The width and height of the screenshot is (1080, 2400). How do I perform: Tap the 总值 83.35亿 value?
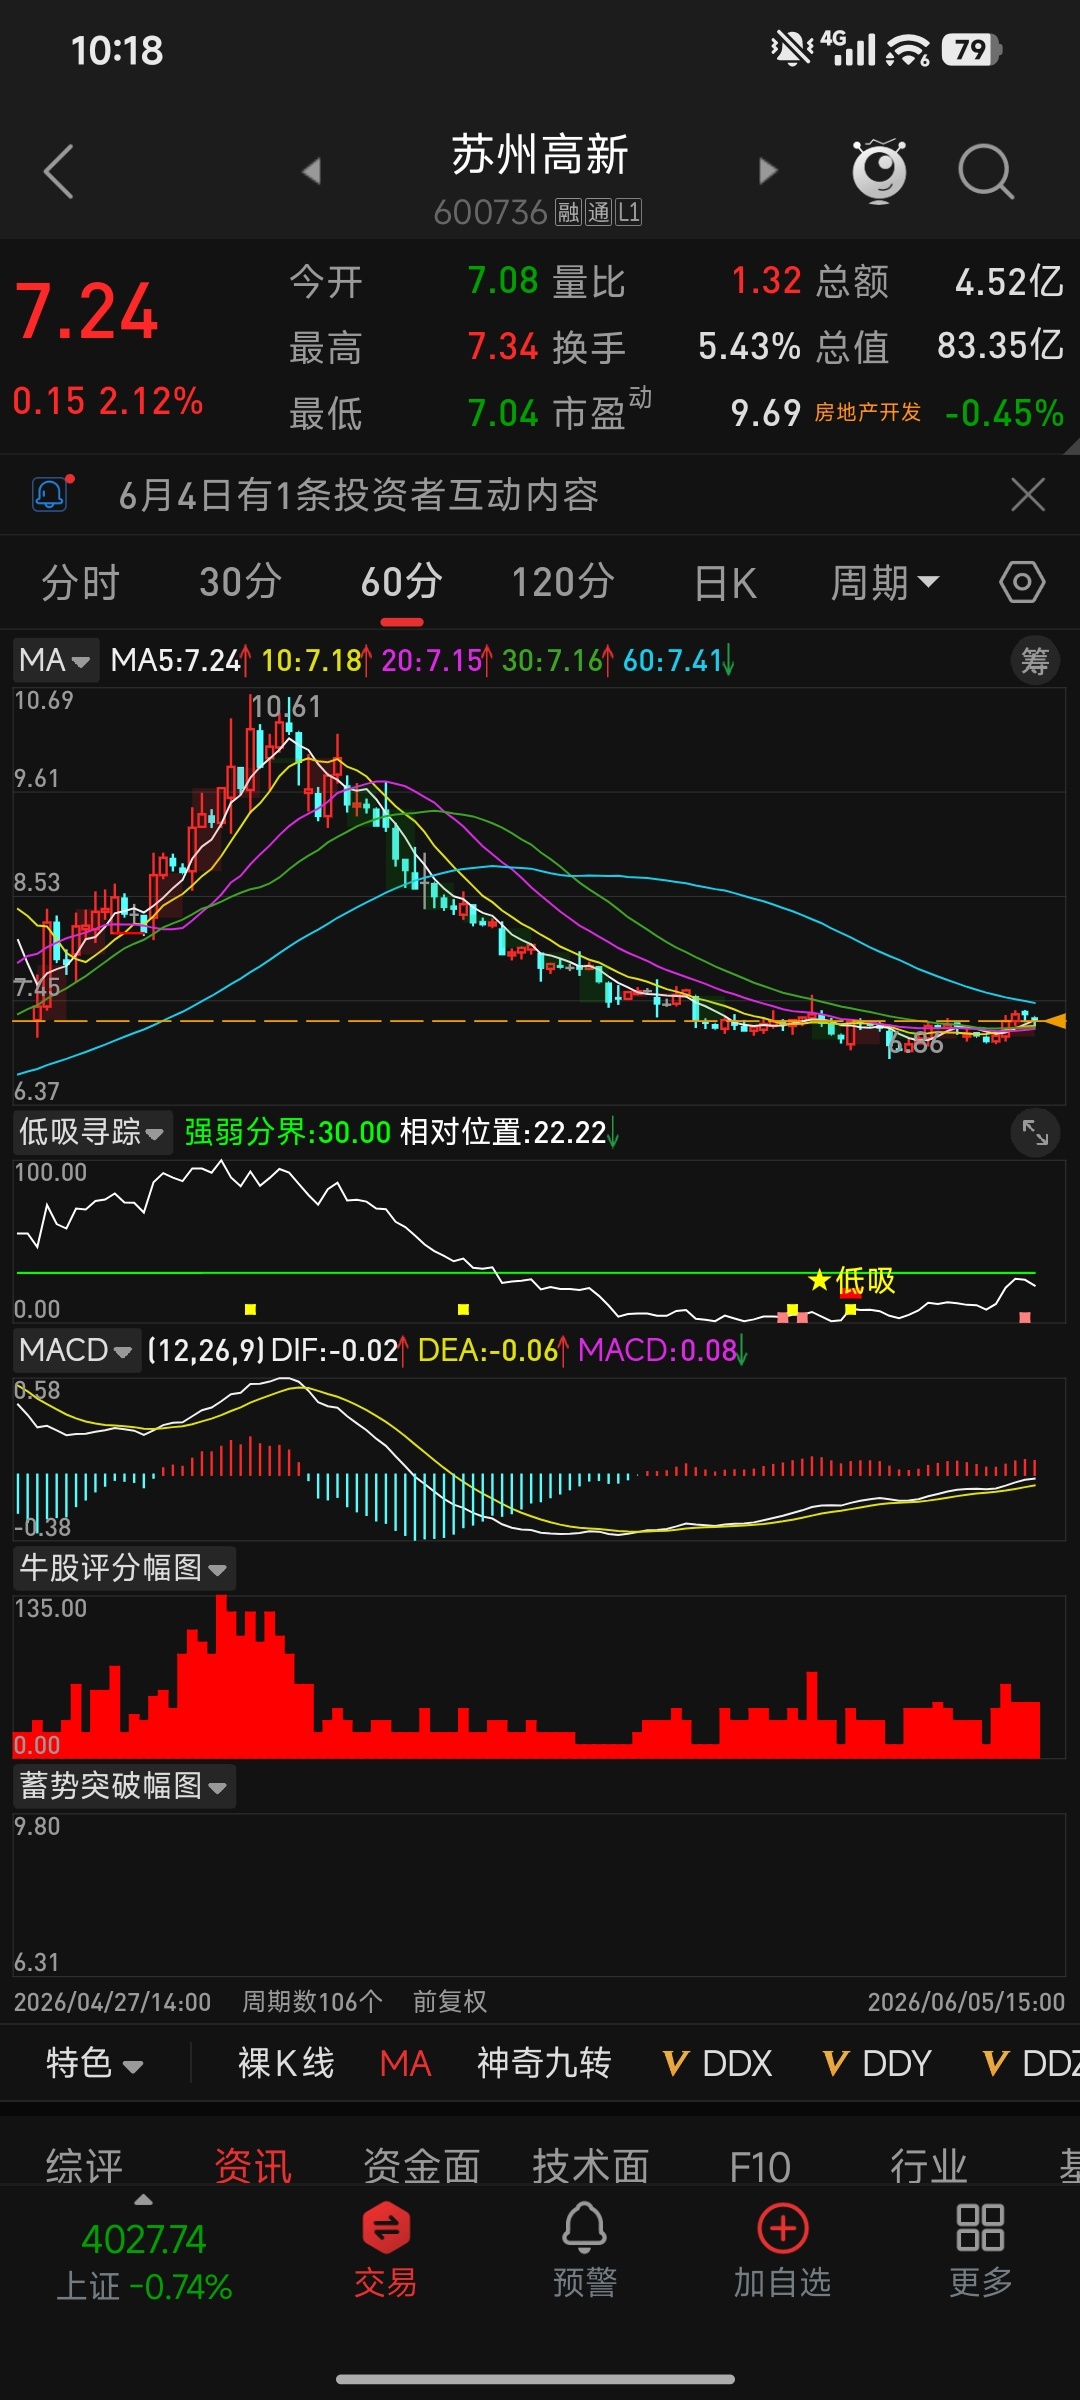[1000, 346]
